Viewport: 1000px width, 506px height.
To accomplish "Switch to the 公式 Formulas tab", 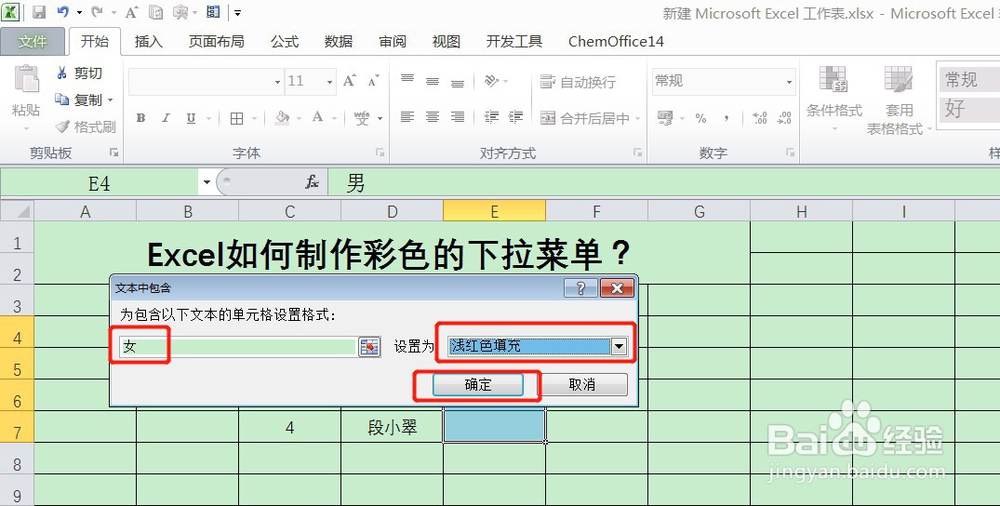I will (284, 41).
